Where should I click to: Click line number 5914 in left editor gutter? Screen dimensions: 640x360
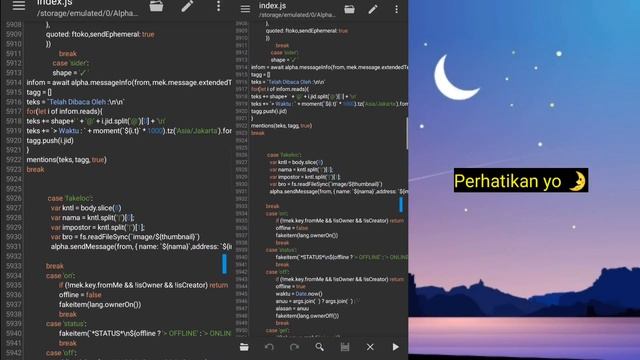click(13, 82)
